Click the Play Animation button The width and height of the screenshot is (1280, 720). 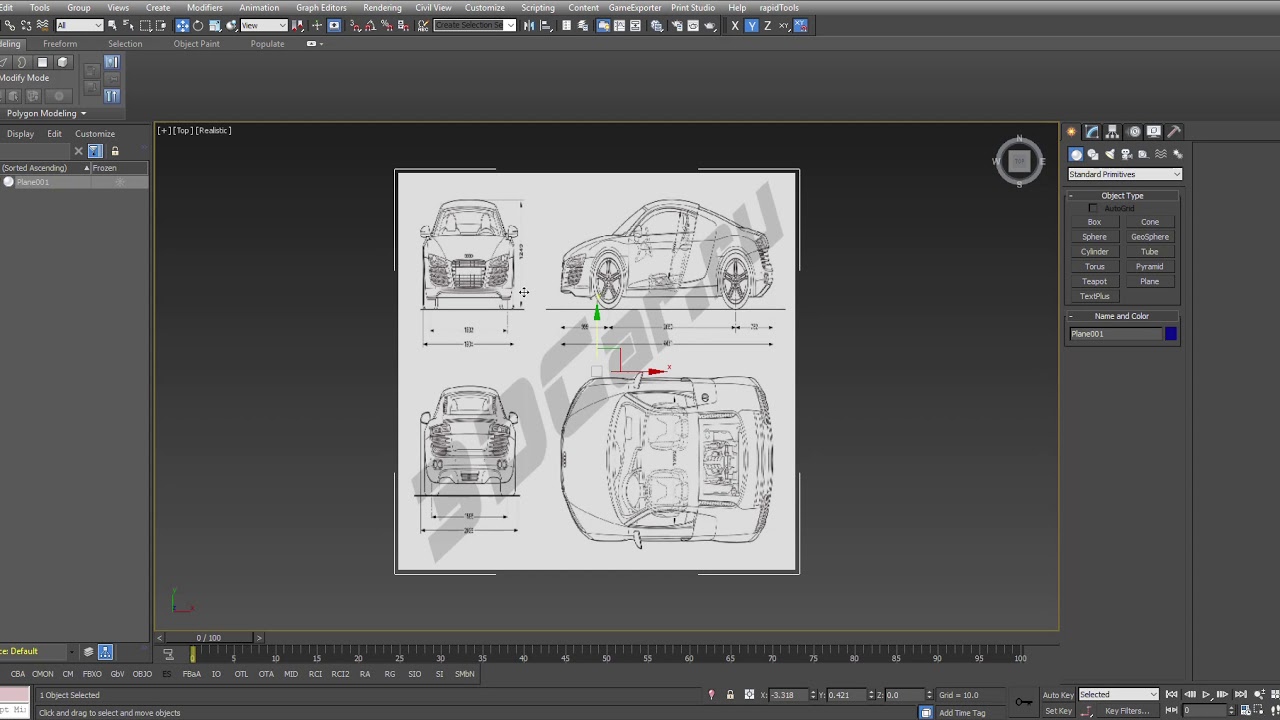pyautogui.click(x=1206, y=695)
